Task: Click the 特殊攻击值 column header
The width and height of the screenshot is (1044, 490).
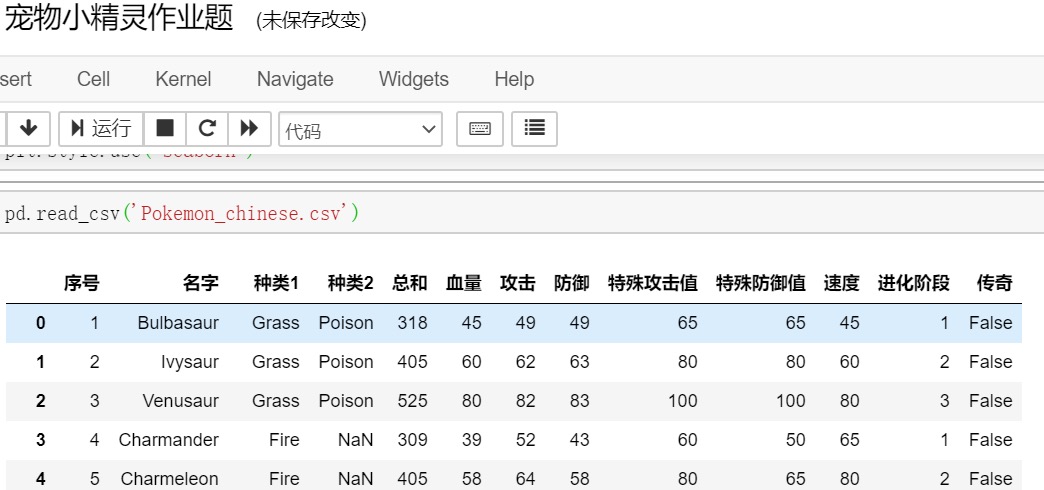Action: pos(652,283)
